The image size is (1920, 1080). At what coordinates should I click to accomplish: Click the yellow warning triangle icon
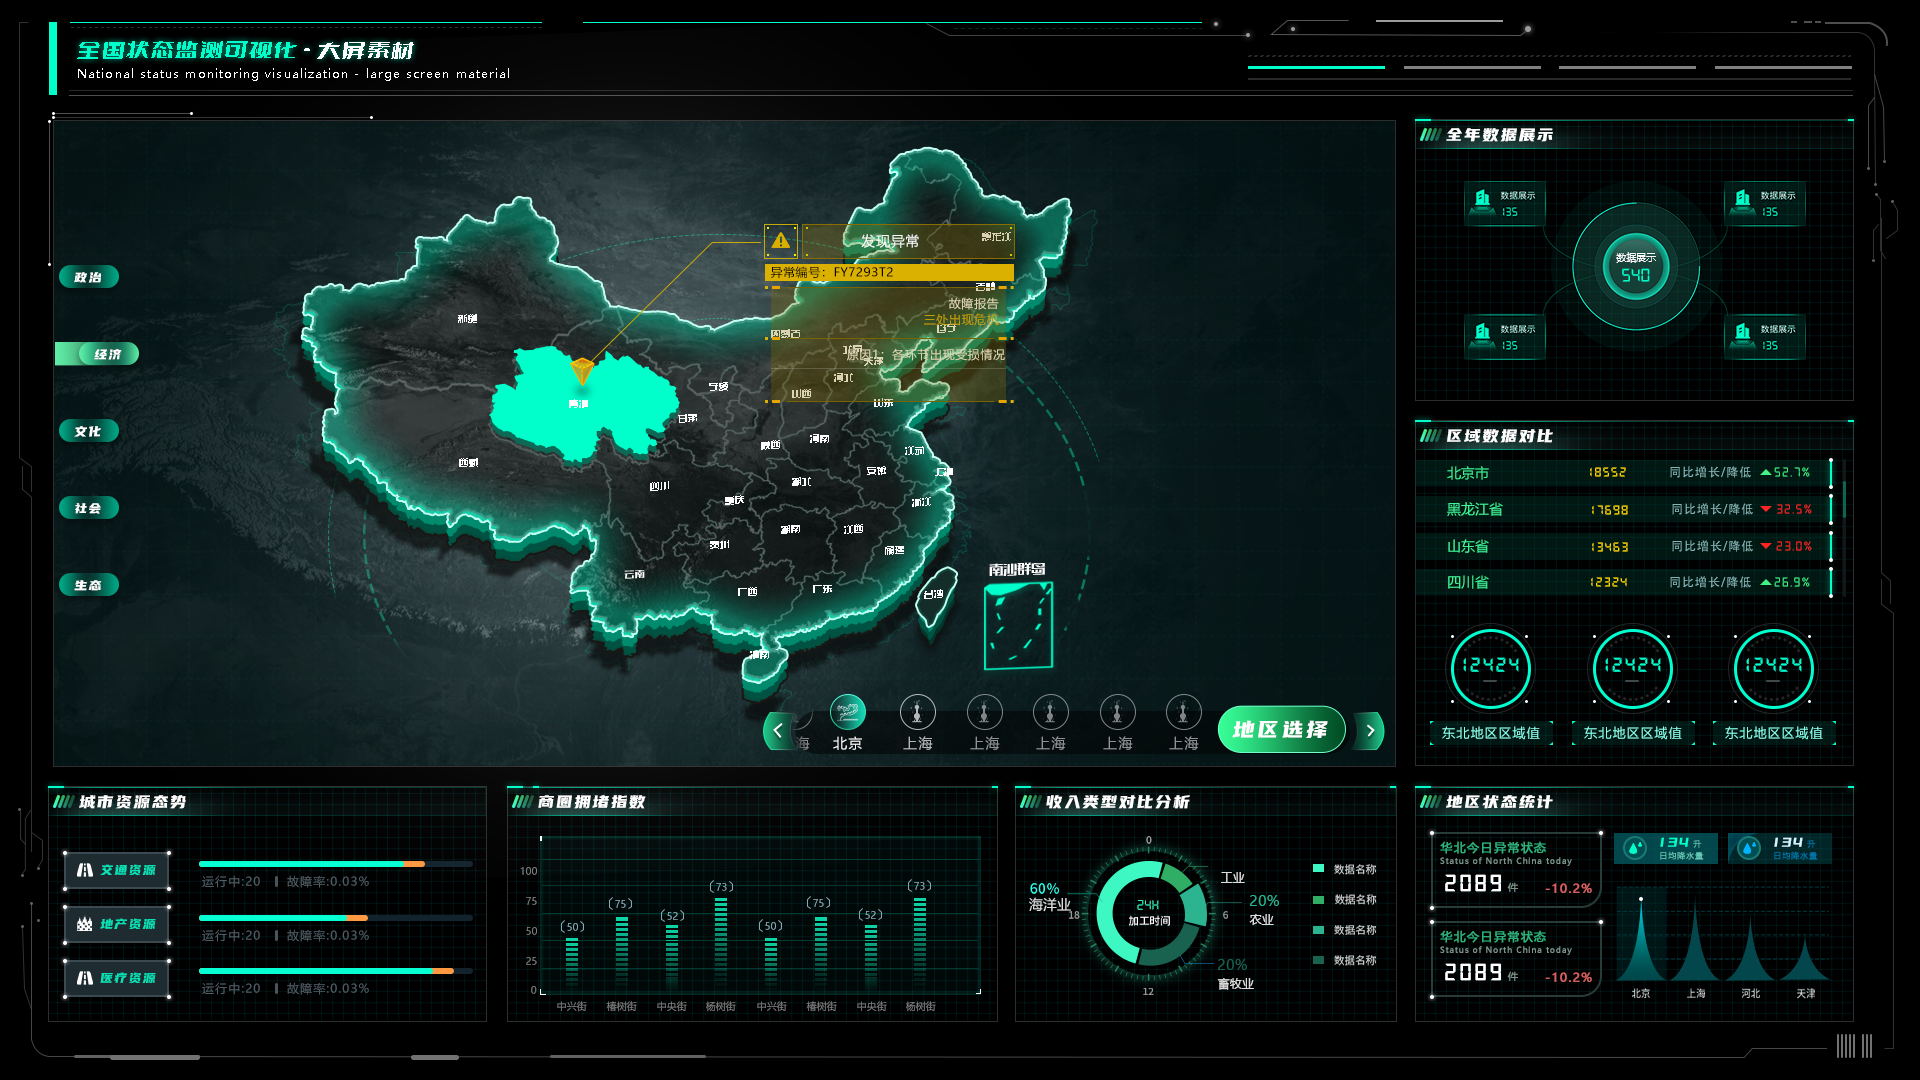(780, 241)
